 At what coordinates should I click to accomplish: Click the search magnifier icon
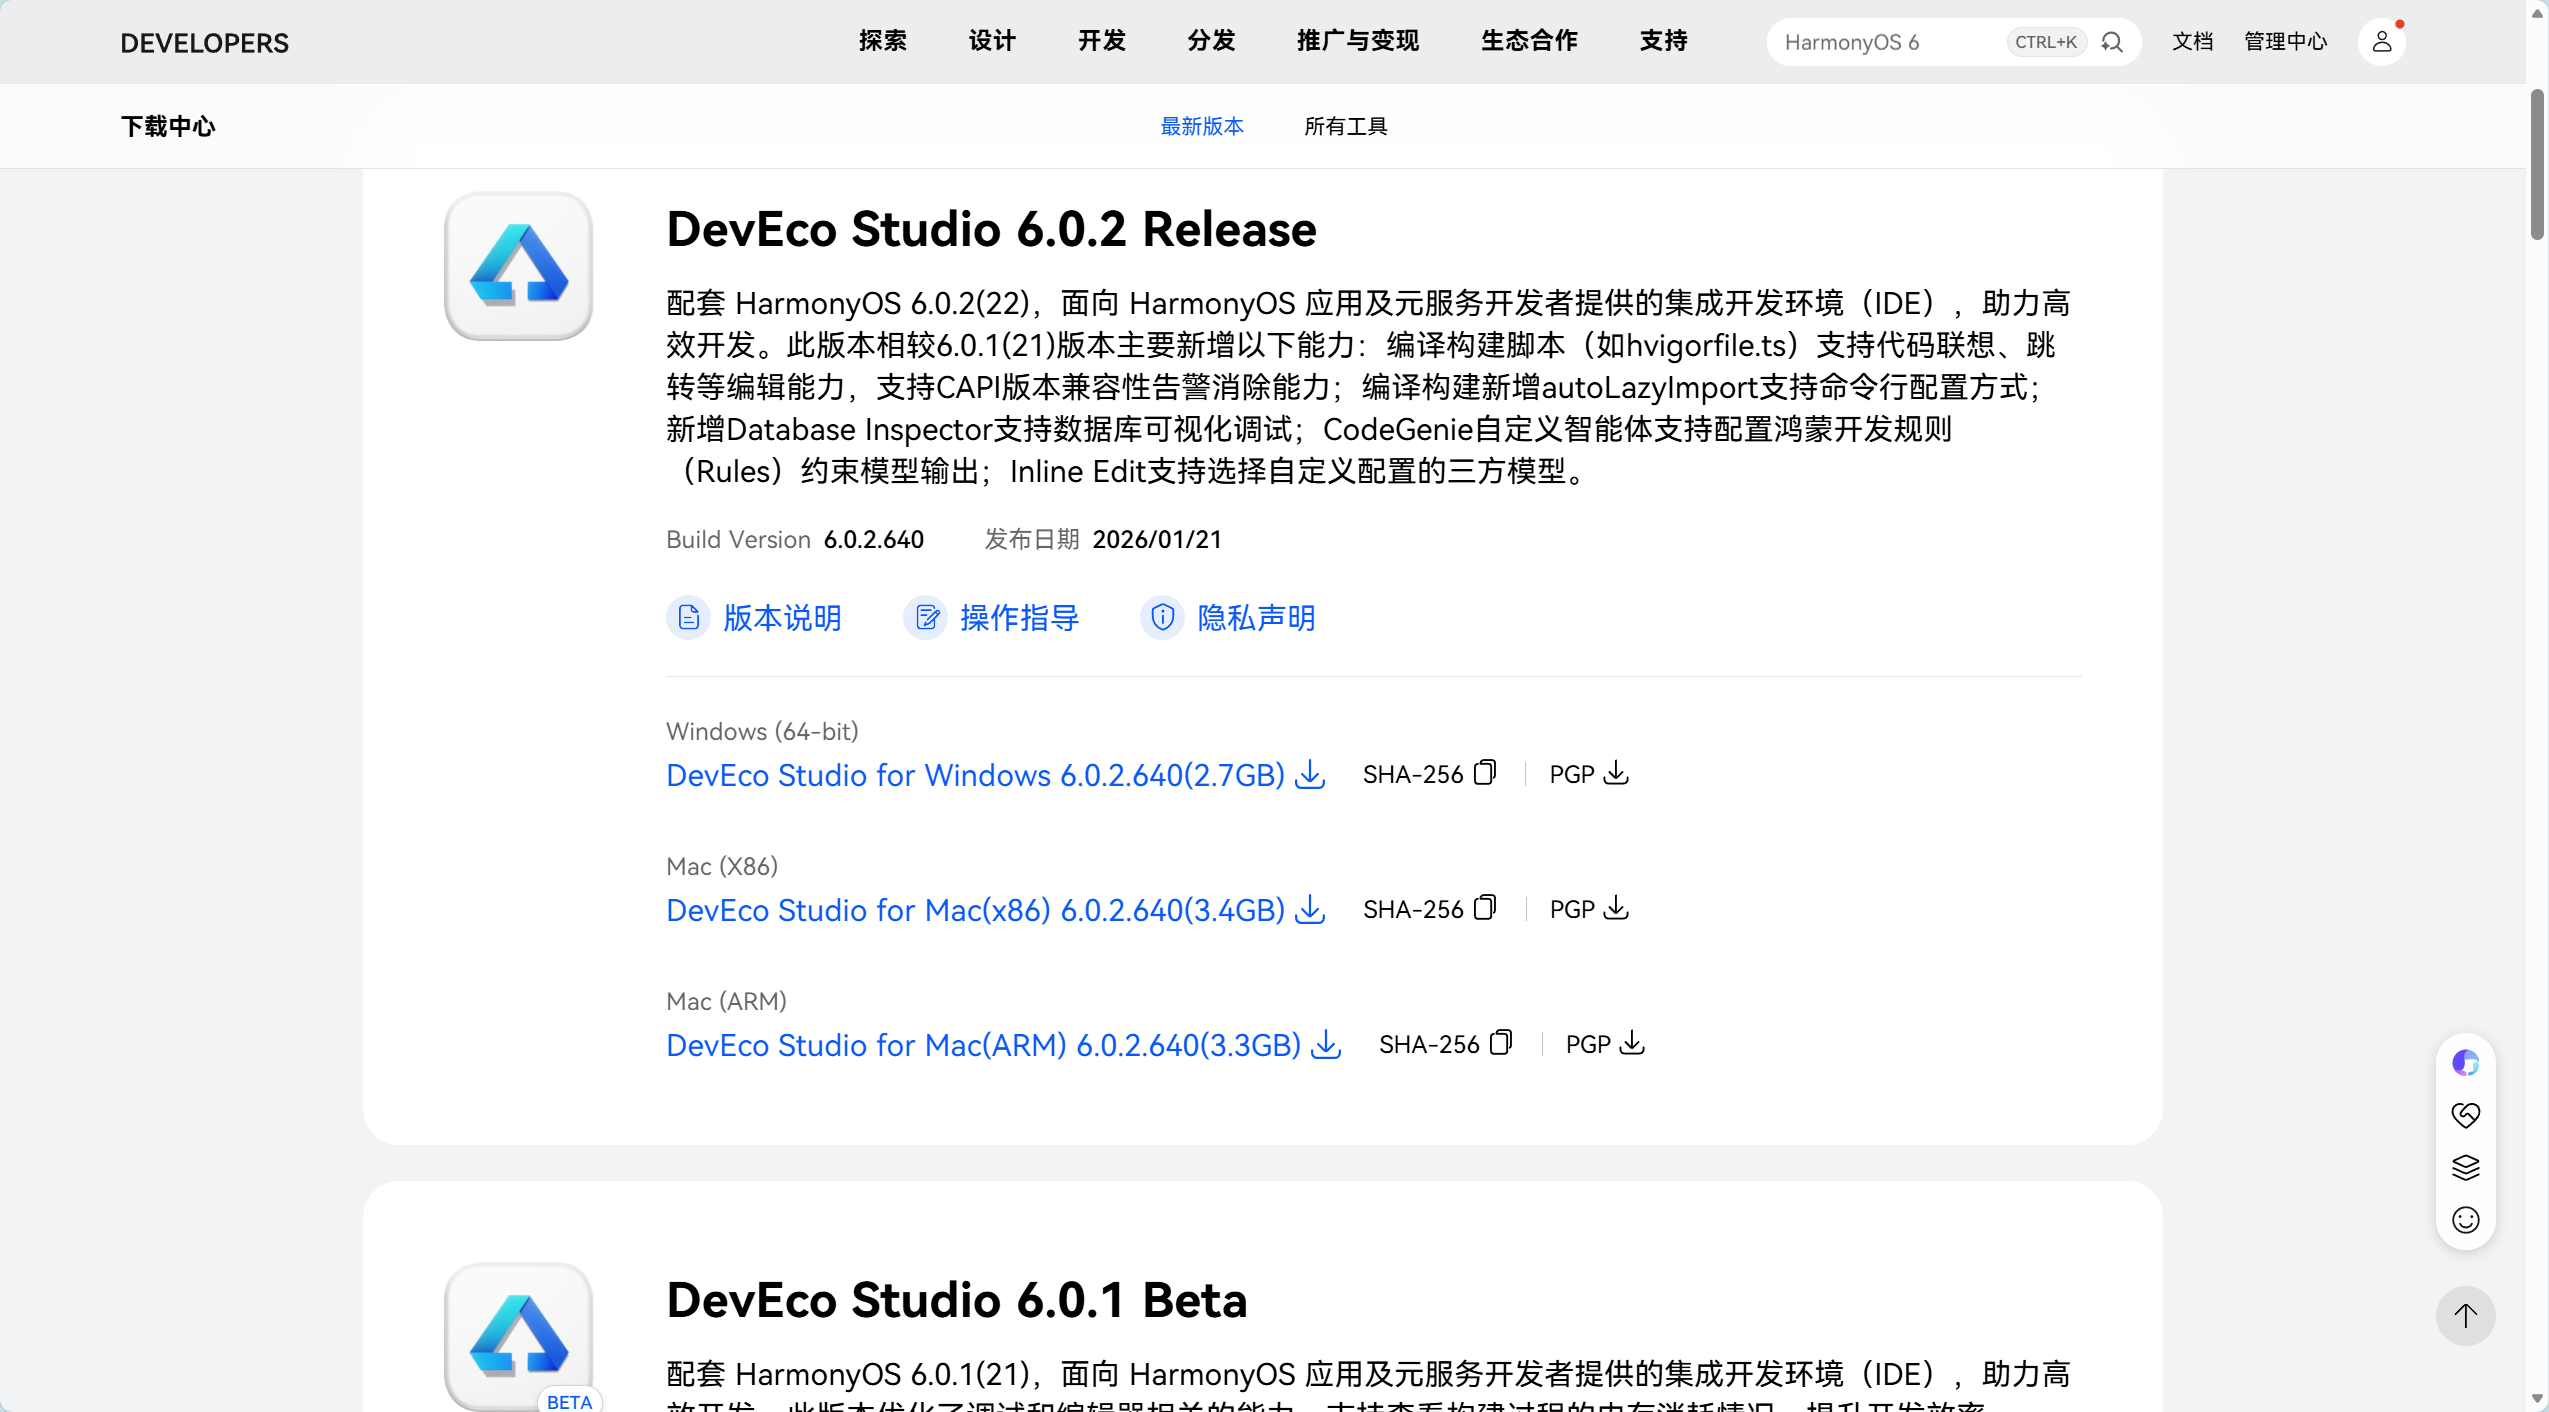point(2111,42)
